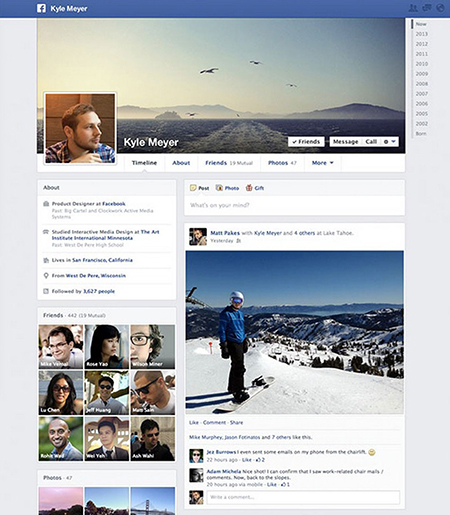450x515 pixels.
Task: Open messages icon in top bar
Action: point(427,8)
